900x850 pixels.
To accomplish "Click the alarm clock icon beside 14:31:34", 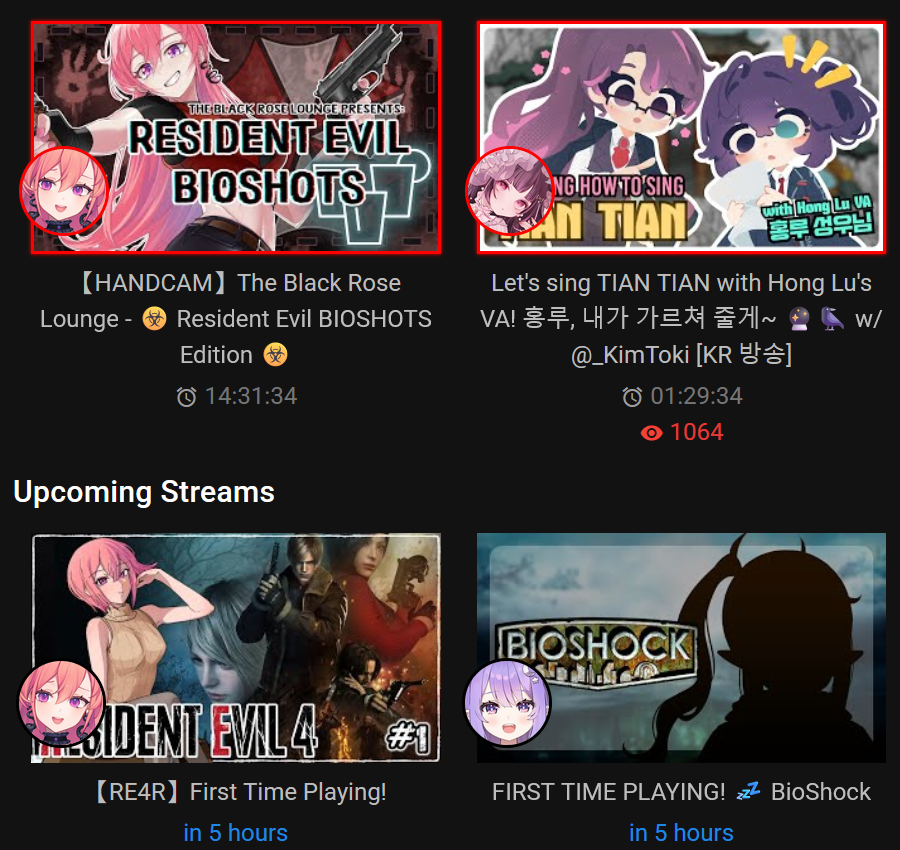I will 186,397.
